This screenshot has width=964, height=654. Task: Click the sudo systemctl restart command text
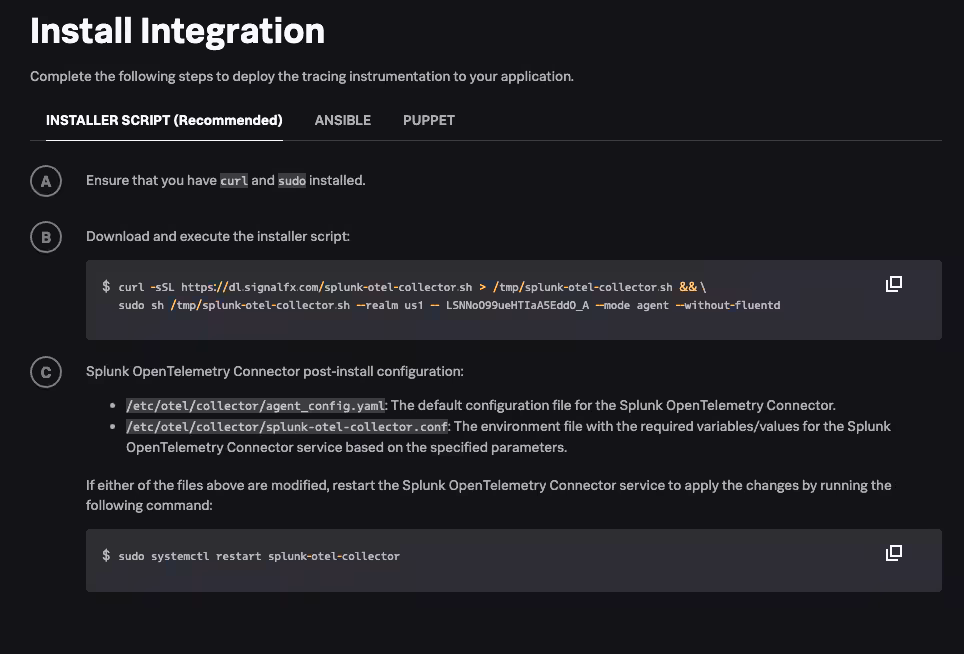[258, 556]
